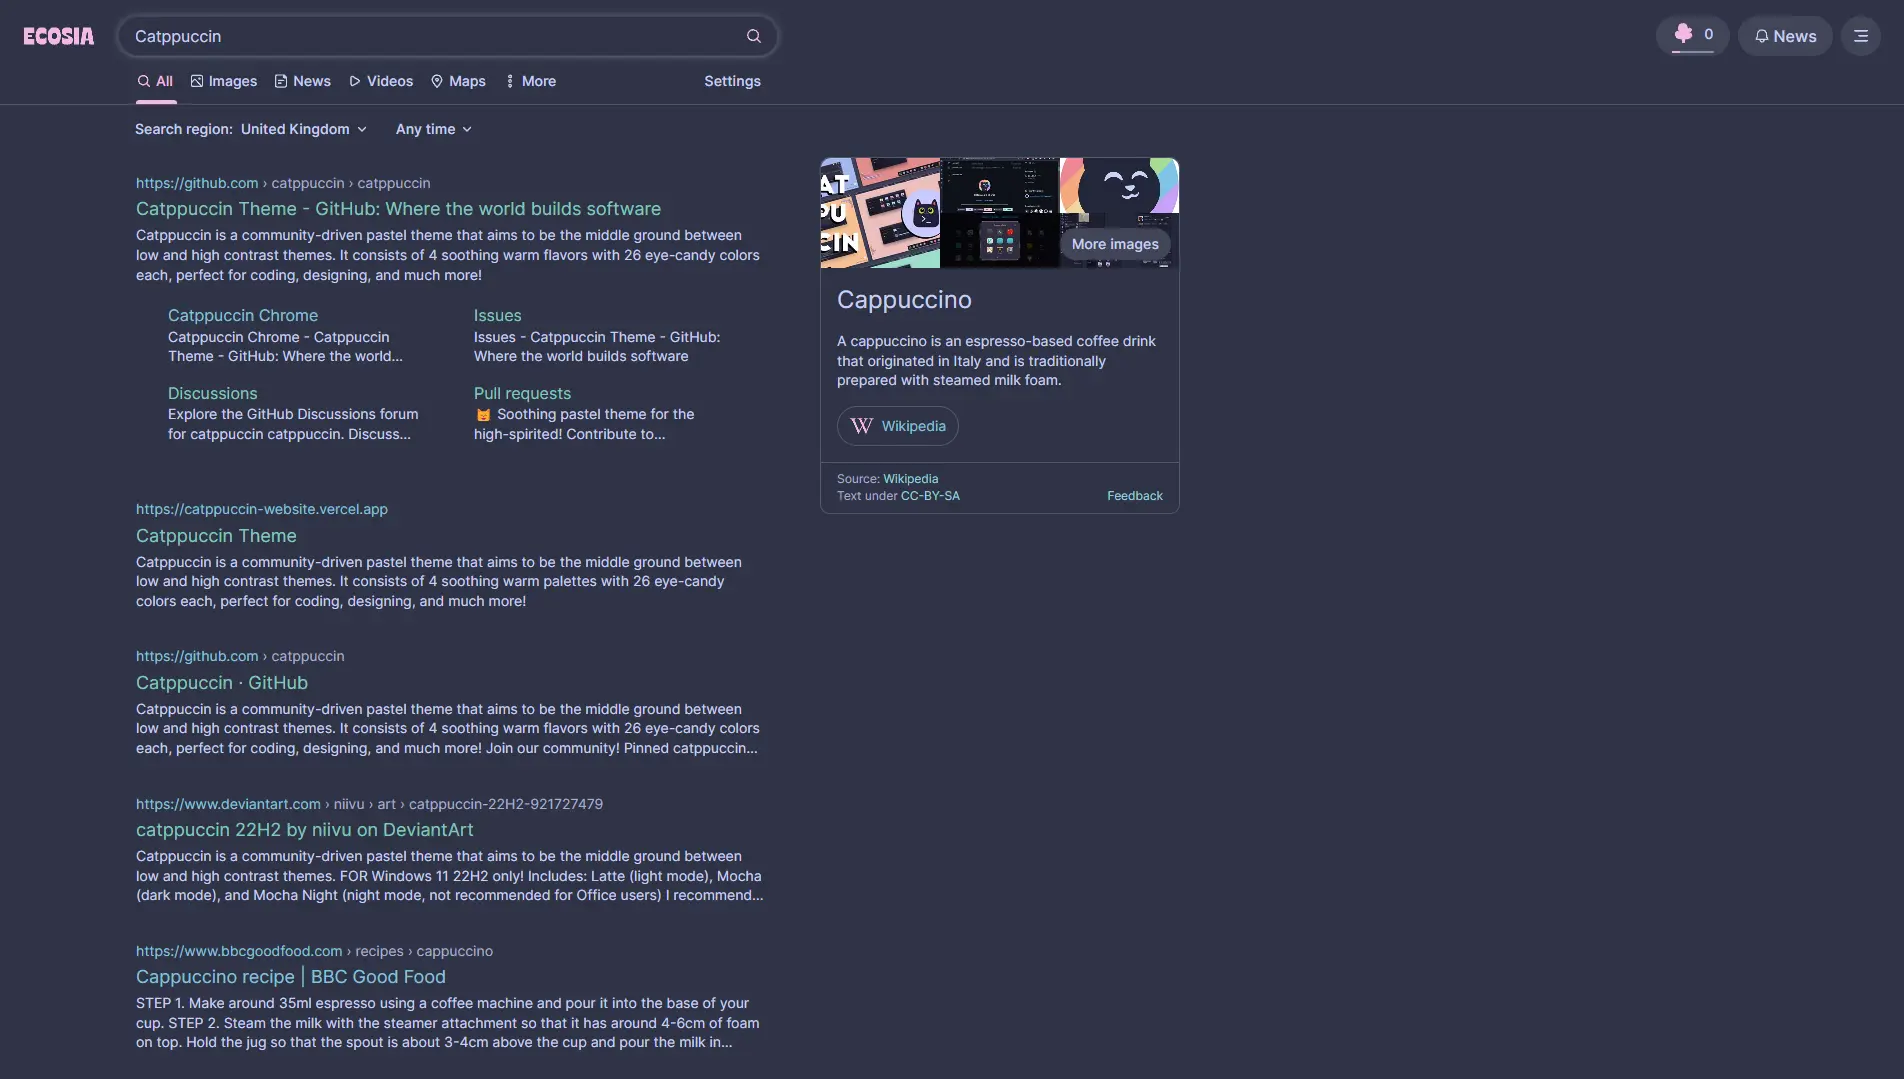Click the bbcgoodfood.com recipes URL
The width and height of the screenshot is (1904, 1079).
(314, 951)
